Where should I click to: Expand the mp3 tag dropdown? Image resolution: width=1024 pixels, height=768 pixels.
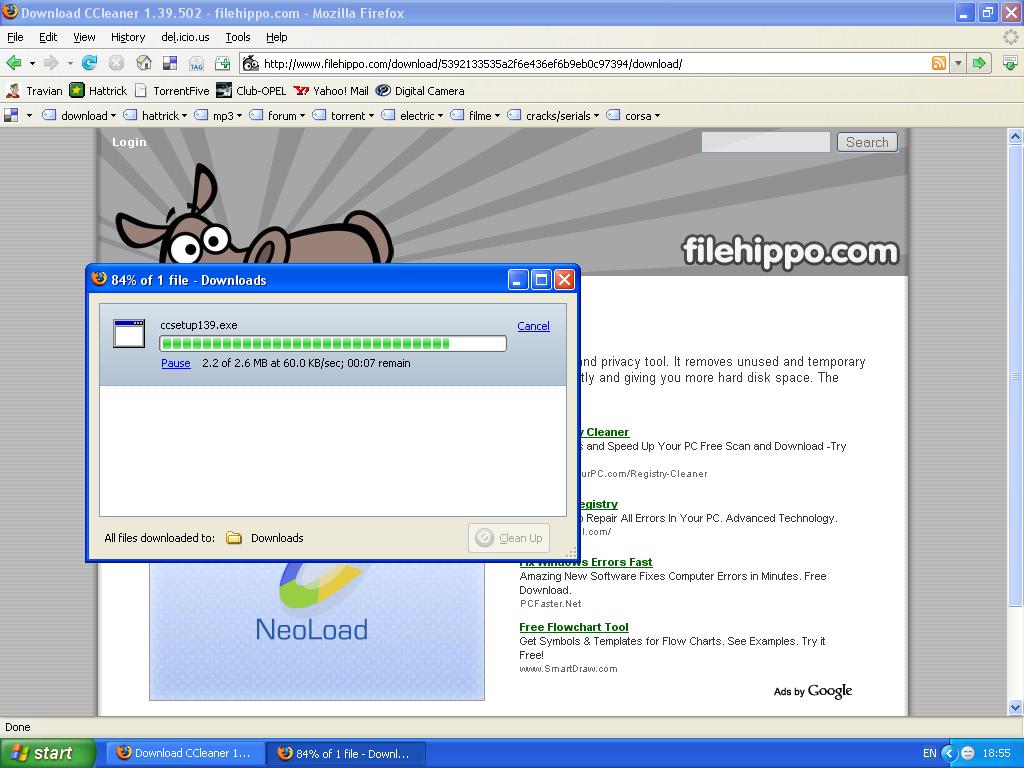[x=219, y=116]
